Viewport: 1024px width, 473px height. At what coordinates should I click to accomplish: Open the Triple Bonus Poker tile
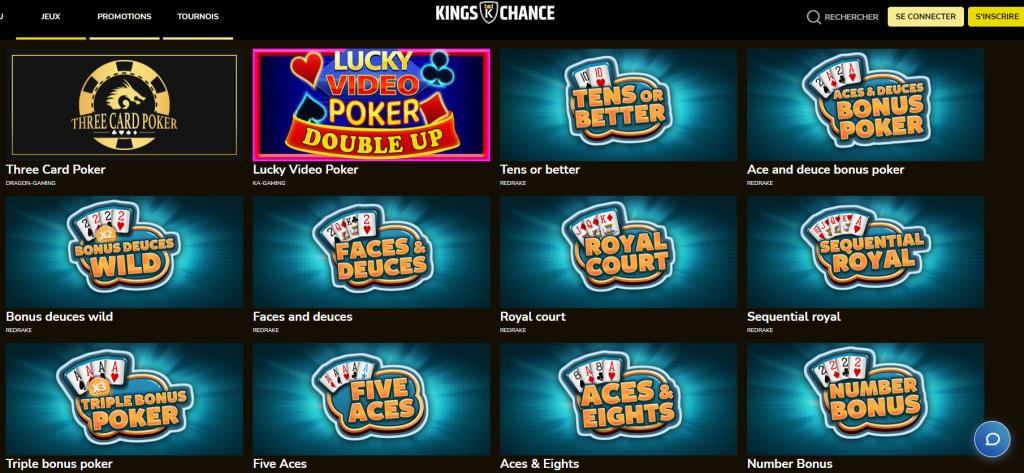[x=124, y=399]
